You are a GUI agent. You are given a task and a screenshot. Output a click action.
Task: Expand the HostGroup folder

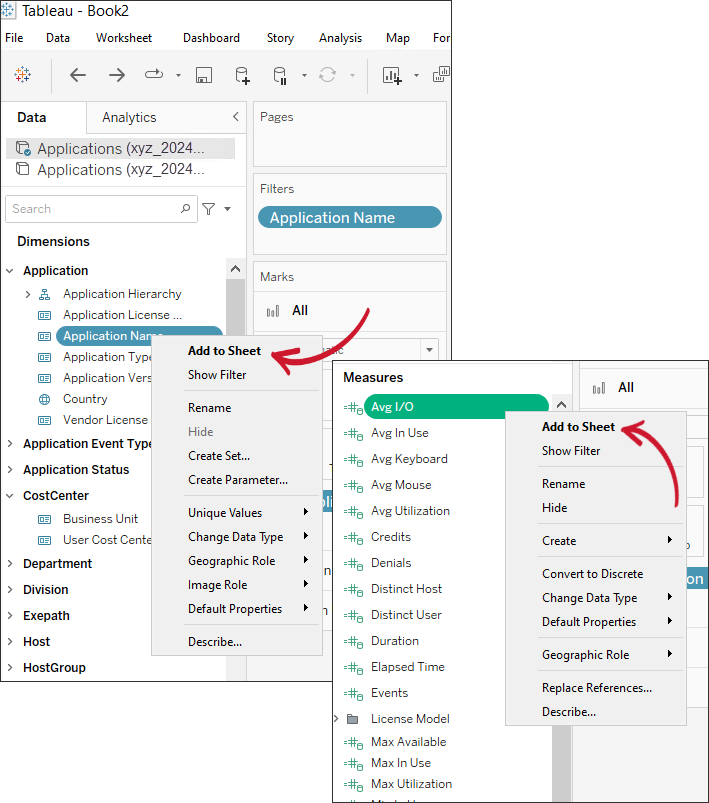[10, 667]
